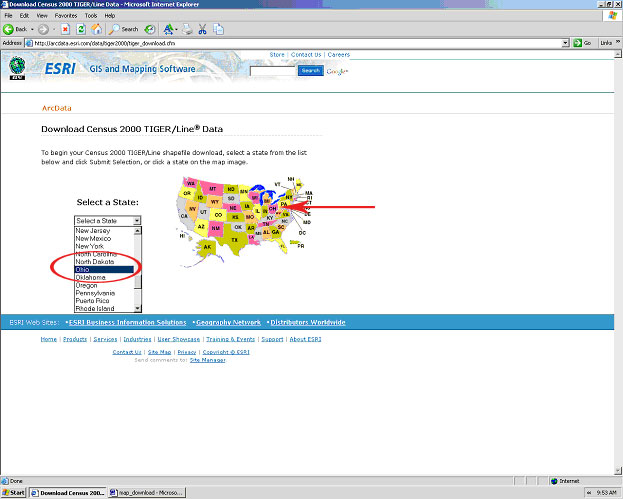Click Texas (TX) on the map
Image resolution: width=623 pixels, height=499 pixels.
point(234,240)
